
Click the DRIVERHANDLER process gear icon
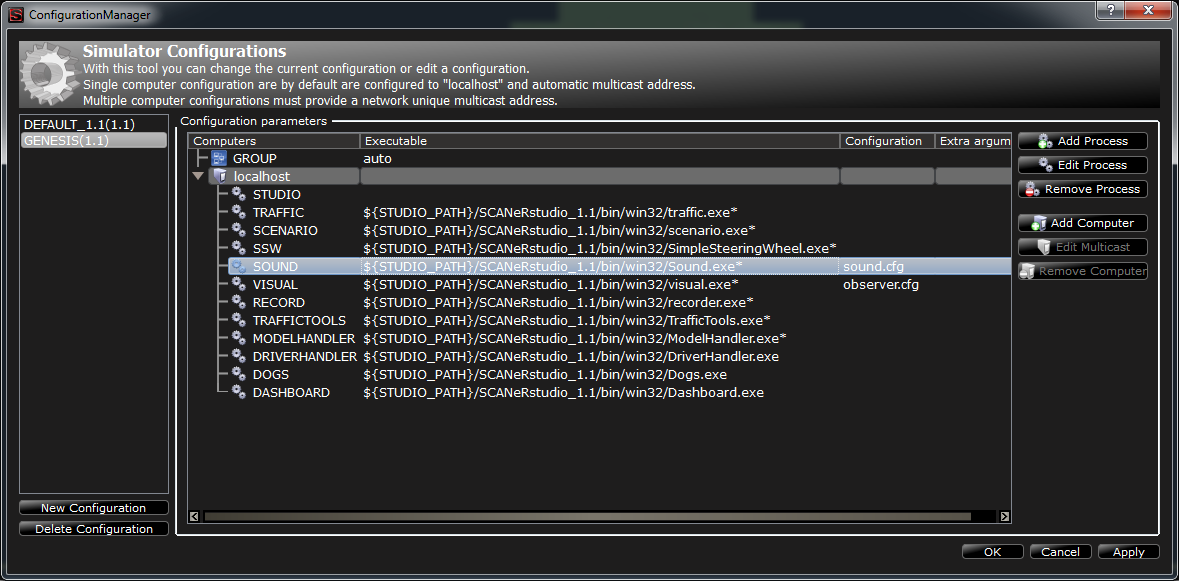(x=238, y=356)
